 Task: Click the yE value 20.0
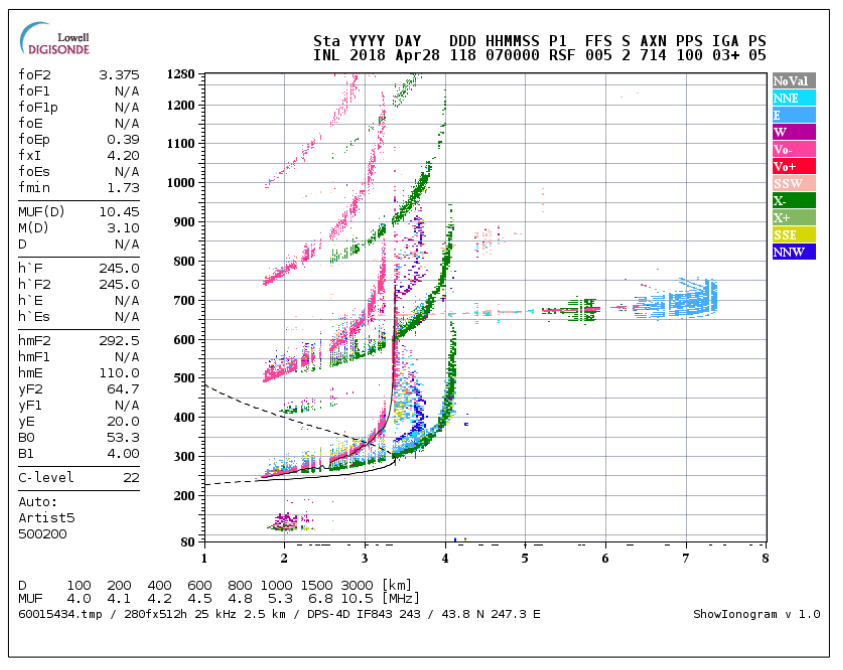pyautogui.click(x=123, y=422)
